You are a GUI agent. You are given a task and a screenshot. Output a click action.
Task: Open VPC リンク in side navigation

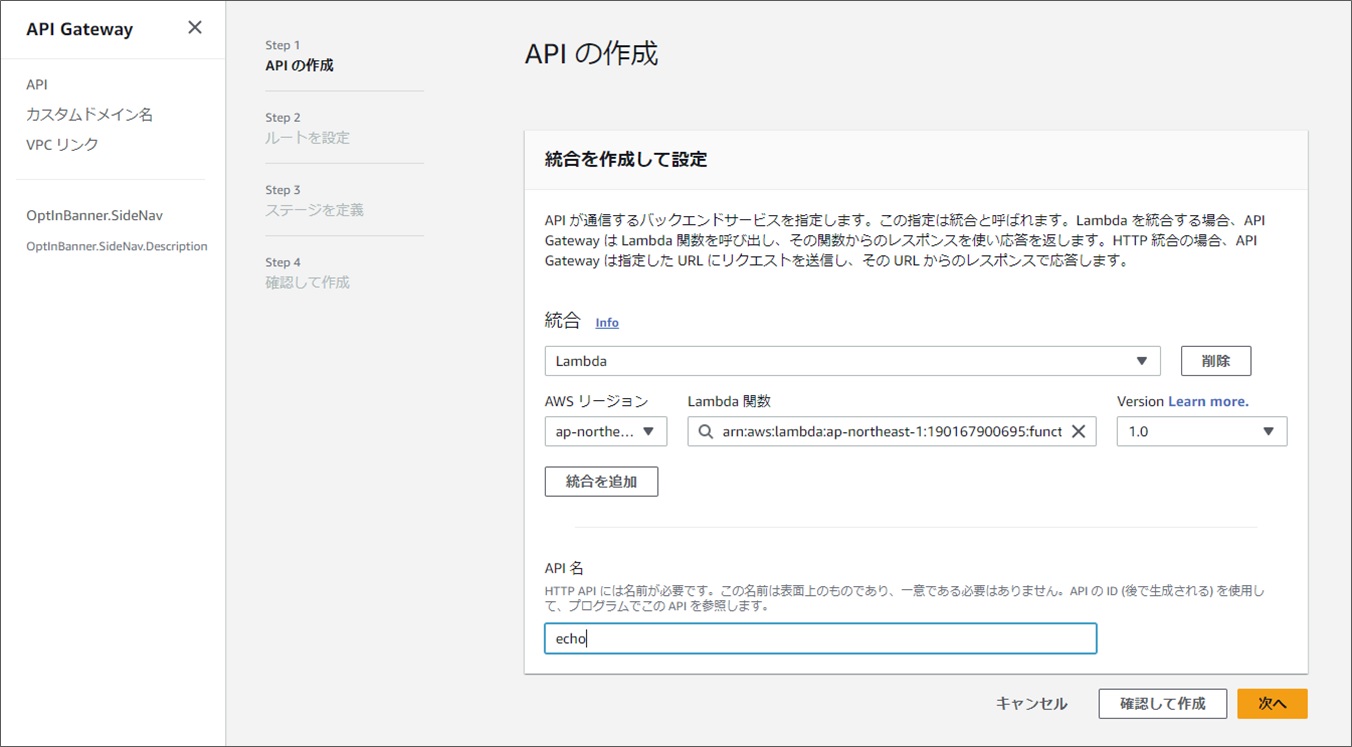(62, 145)
